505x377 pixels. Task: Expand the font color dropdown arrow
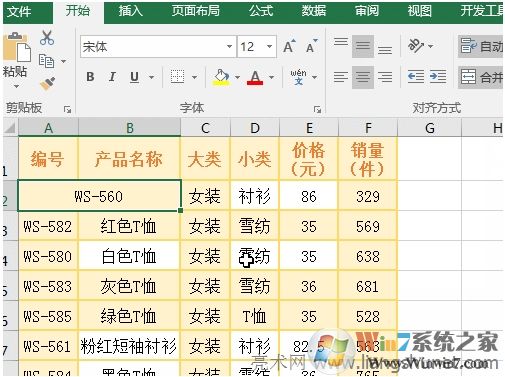pos(271,77)
